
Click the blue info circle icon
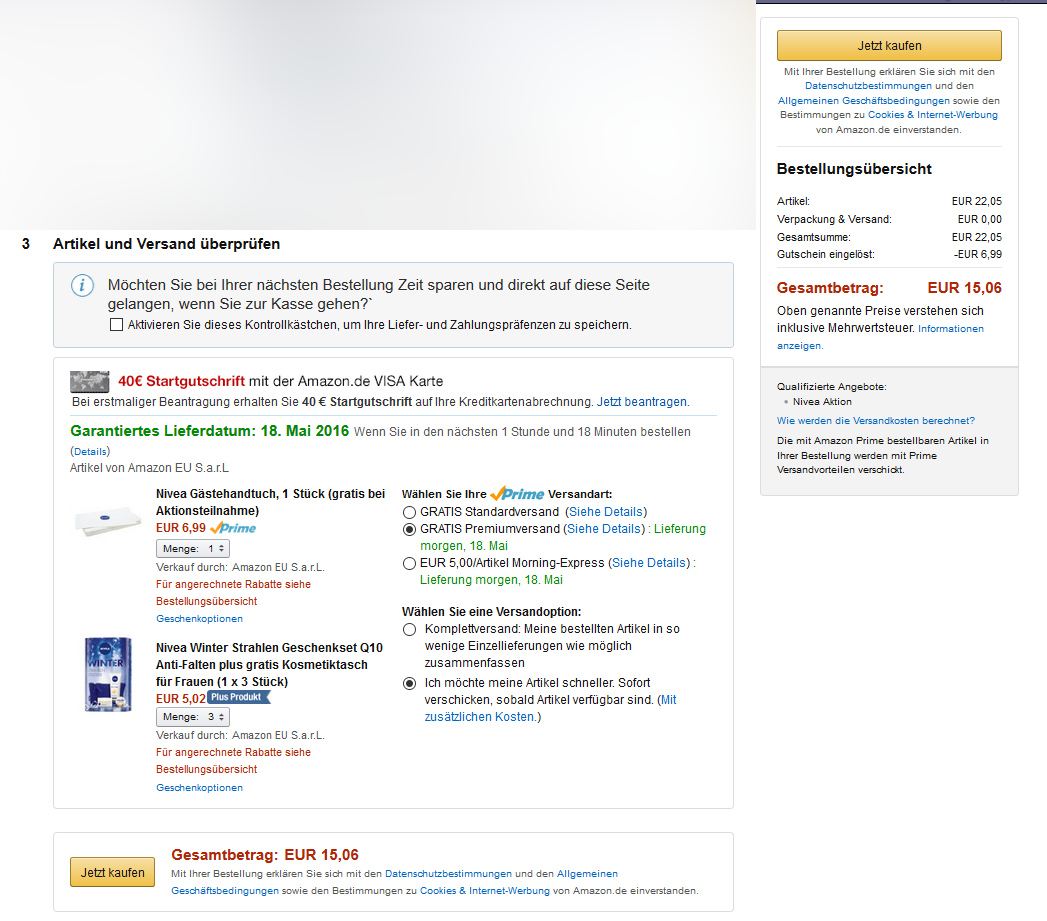82,286
